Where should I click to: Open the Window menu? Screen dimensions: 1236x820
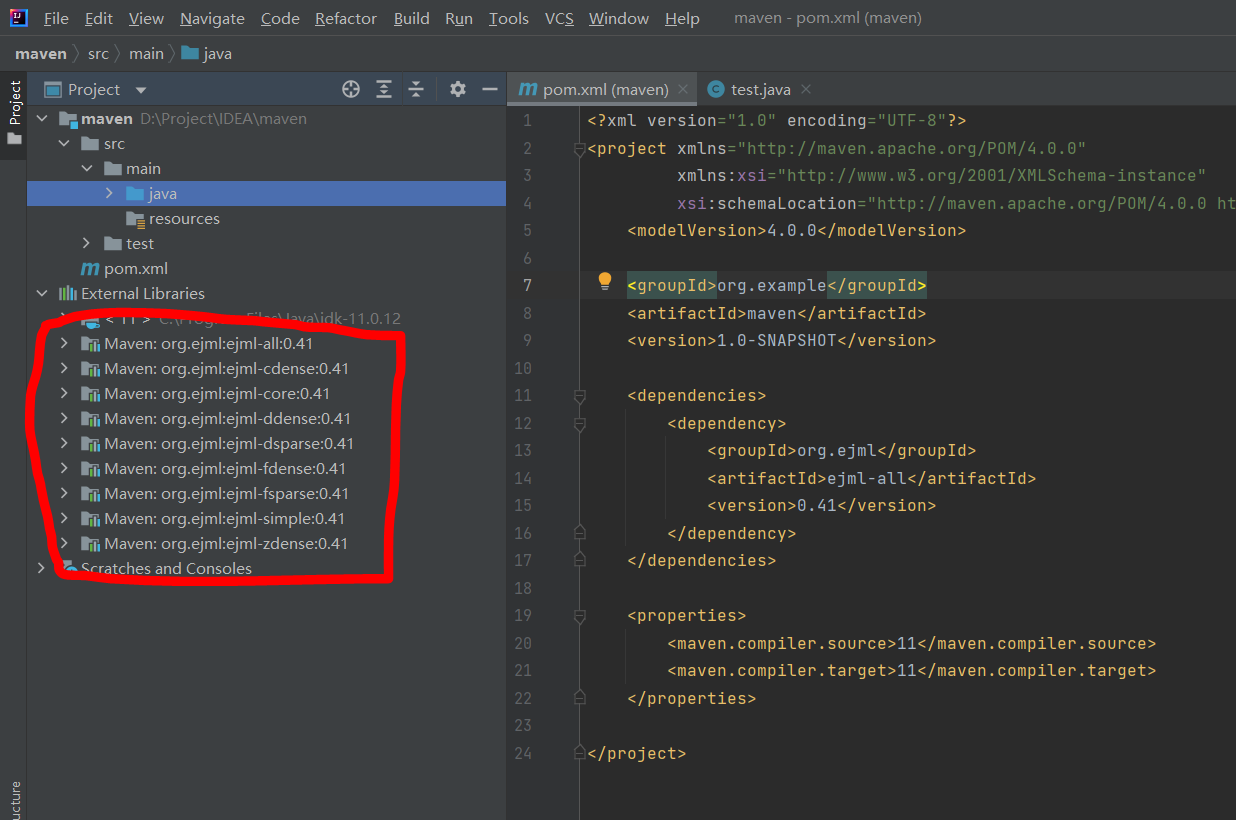619,19
